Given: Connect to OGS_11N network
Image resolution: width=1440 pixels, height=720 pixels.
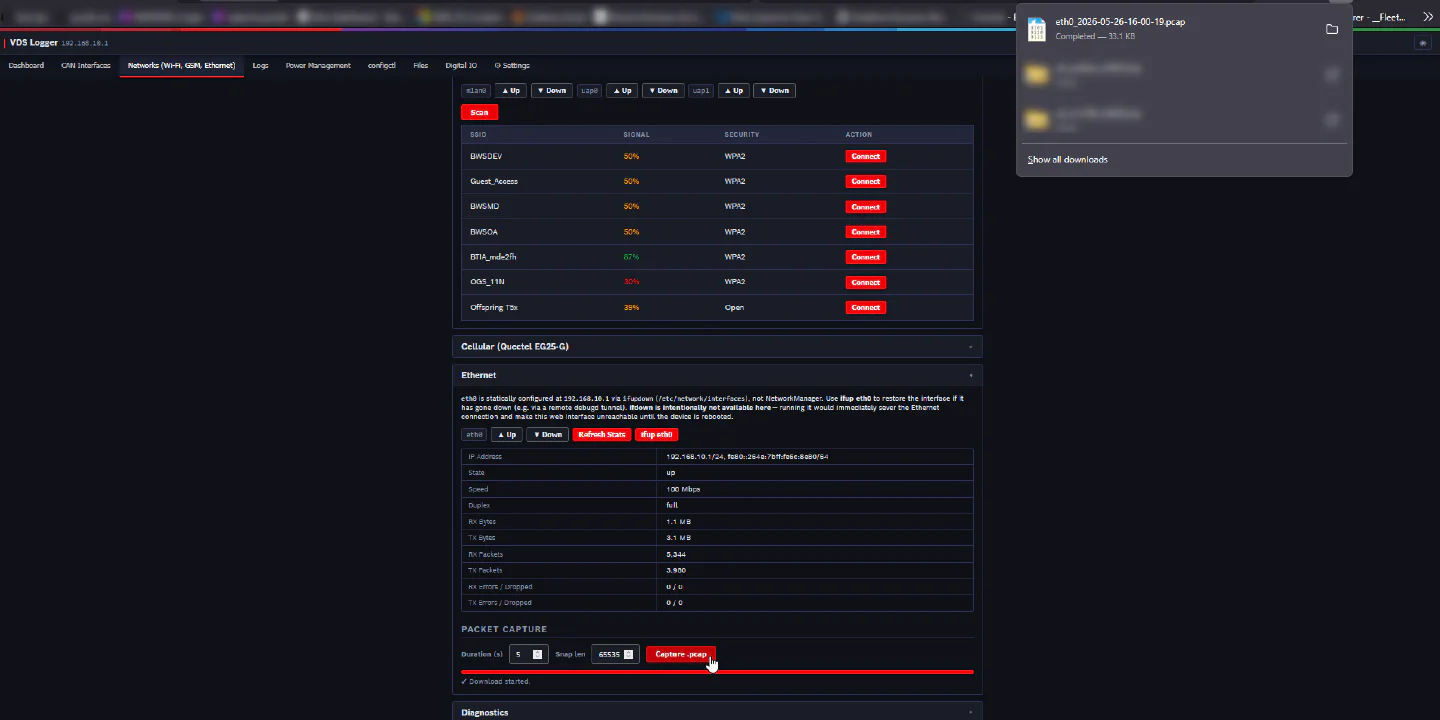Looking at the screenshot, I should pyautogui.click(x=866, y=282).
